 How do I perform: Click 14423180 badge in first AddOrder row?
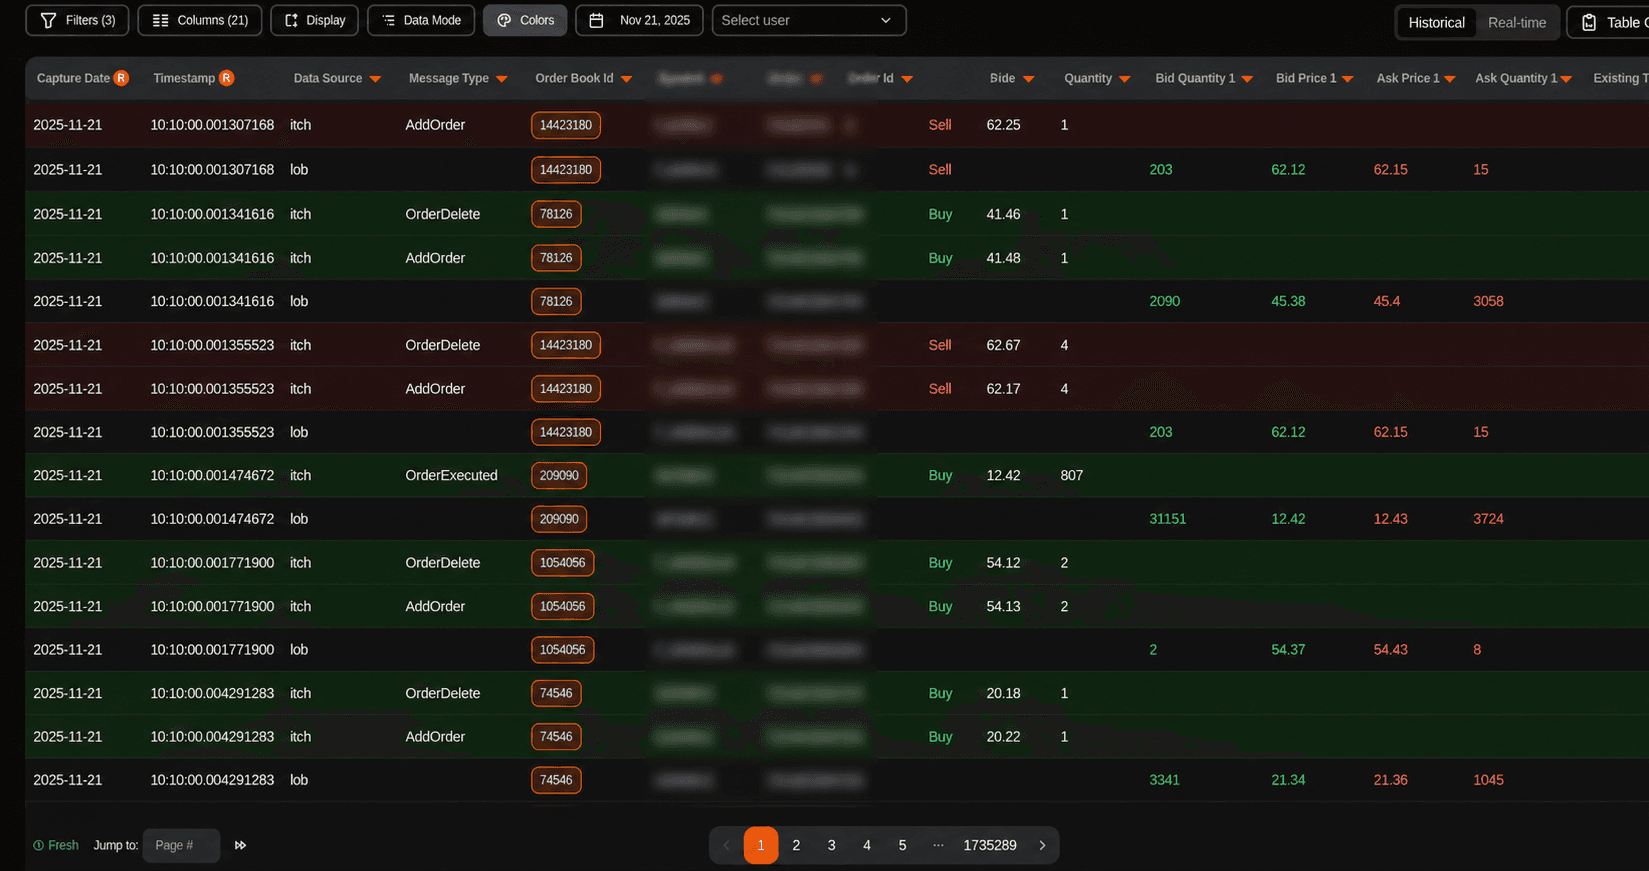click(566, 125)
